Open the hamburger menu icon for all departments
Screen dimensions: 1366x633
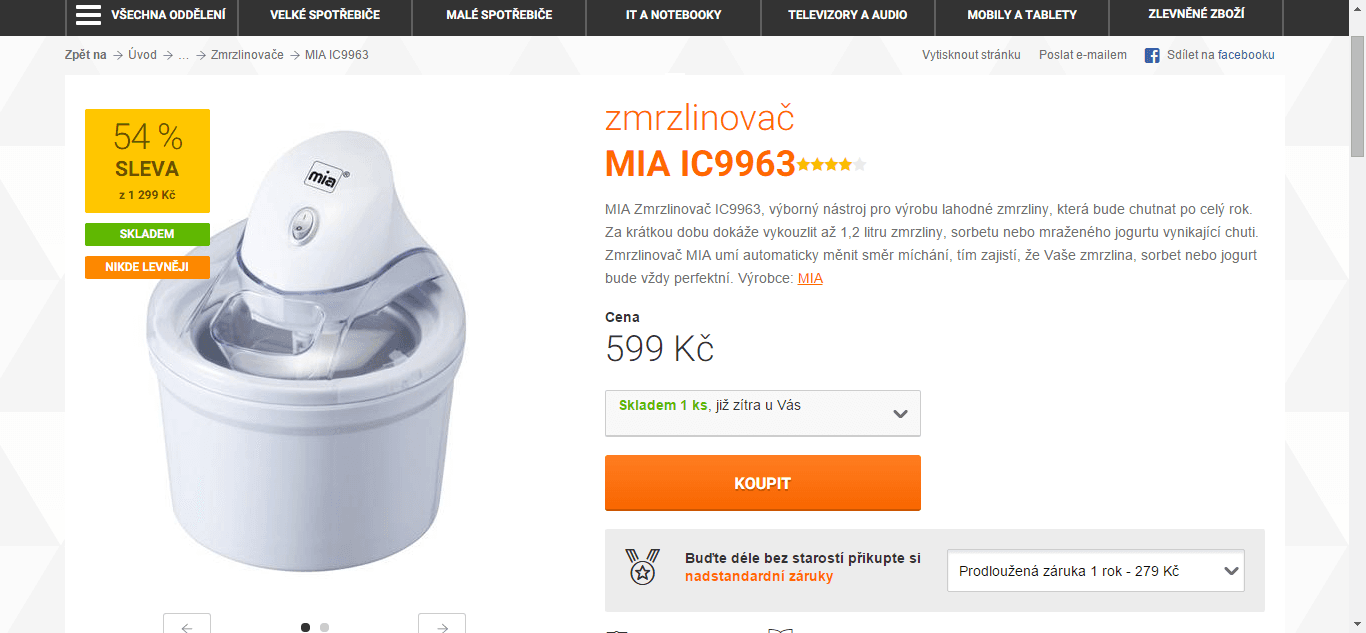point(88,15)
